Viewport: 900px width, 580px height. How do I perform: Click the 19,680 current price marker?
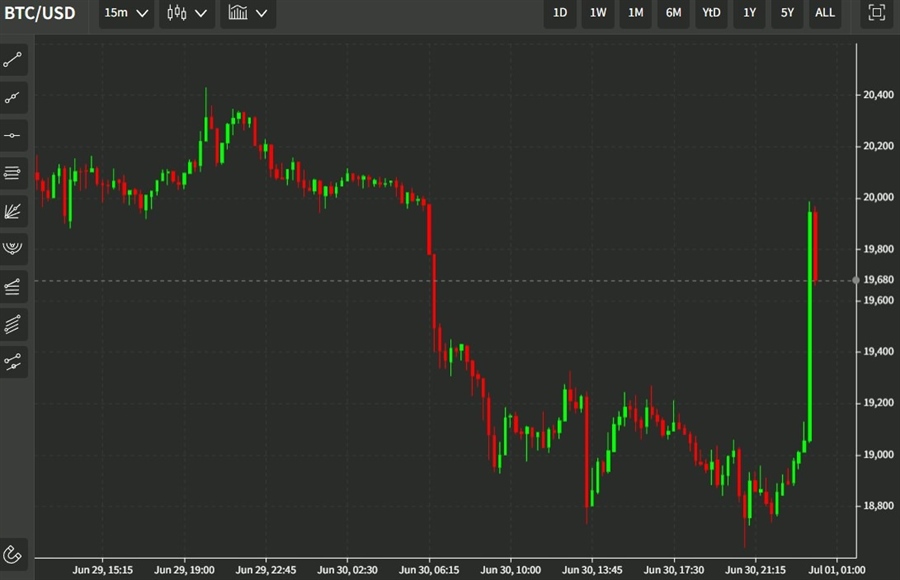coord(878,280)
